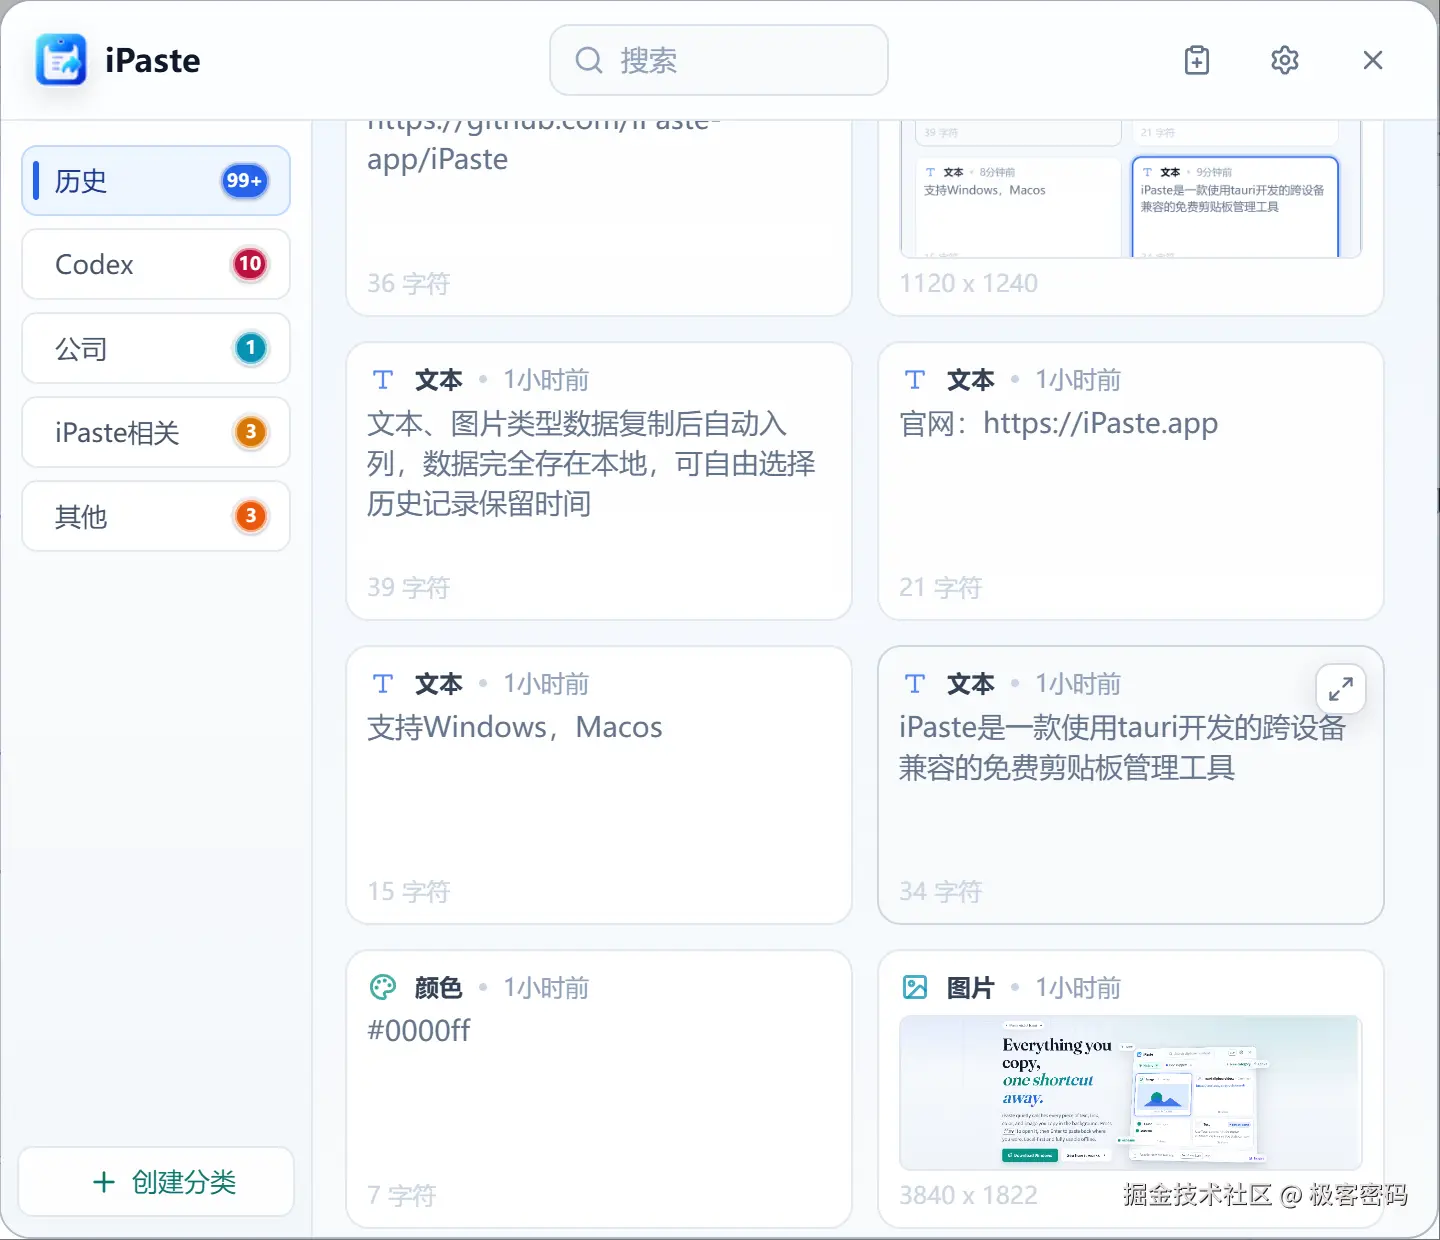The width and height of the screenshot is (1440, 1240).
Task: Click the app/iPaste GitHub link text
Action: tap(438, 160)
